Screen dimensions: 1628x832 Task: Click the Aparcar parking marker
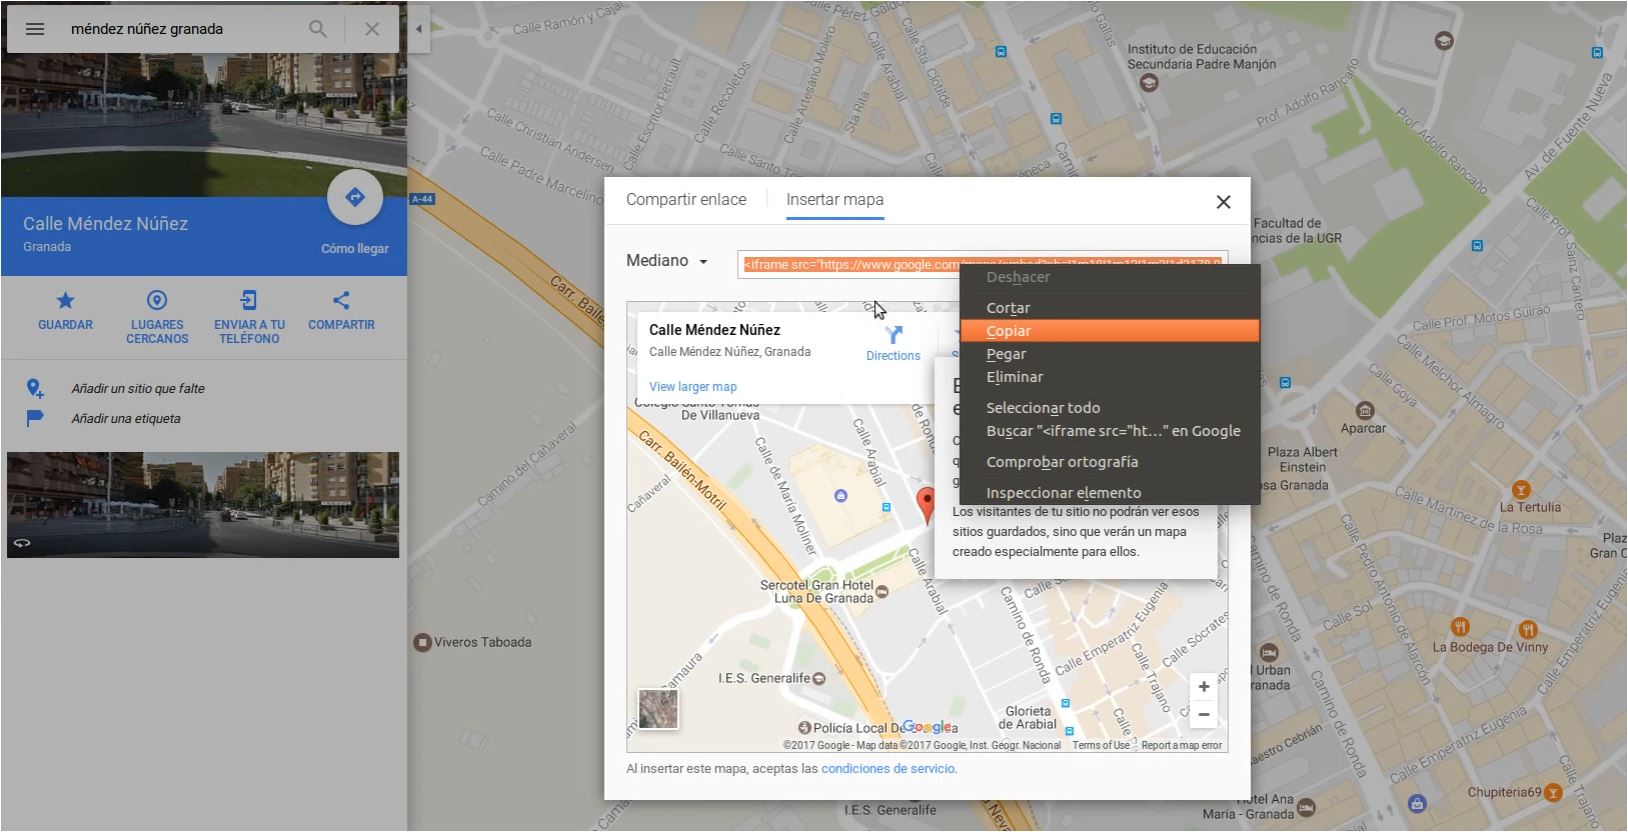[x=1365, y=411]
